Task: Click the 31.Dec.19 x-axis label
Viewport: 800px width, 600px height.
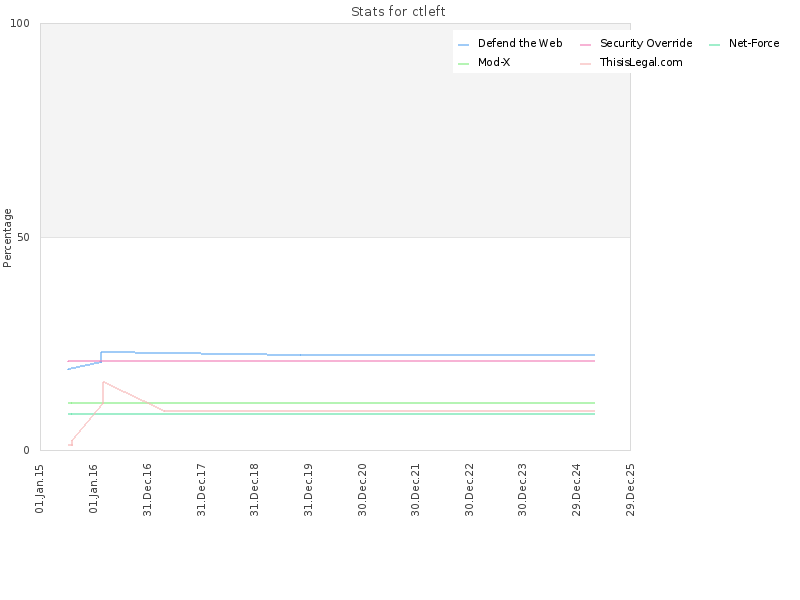Action: (x=308, y=489)
